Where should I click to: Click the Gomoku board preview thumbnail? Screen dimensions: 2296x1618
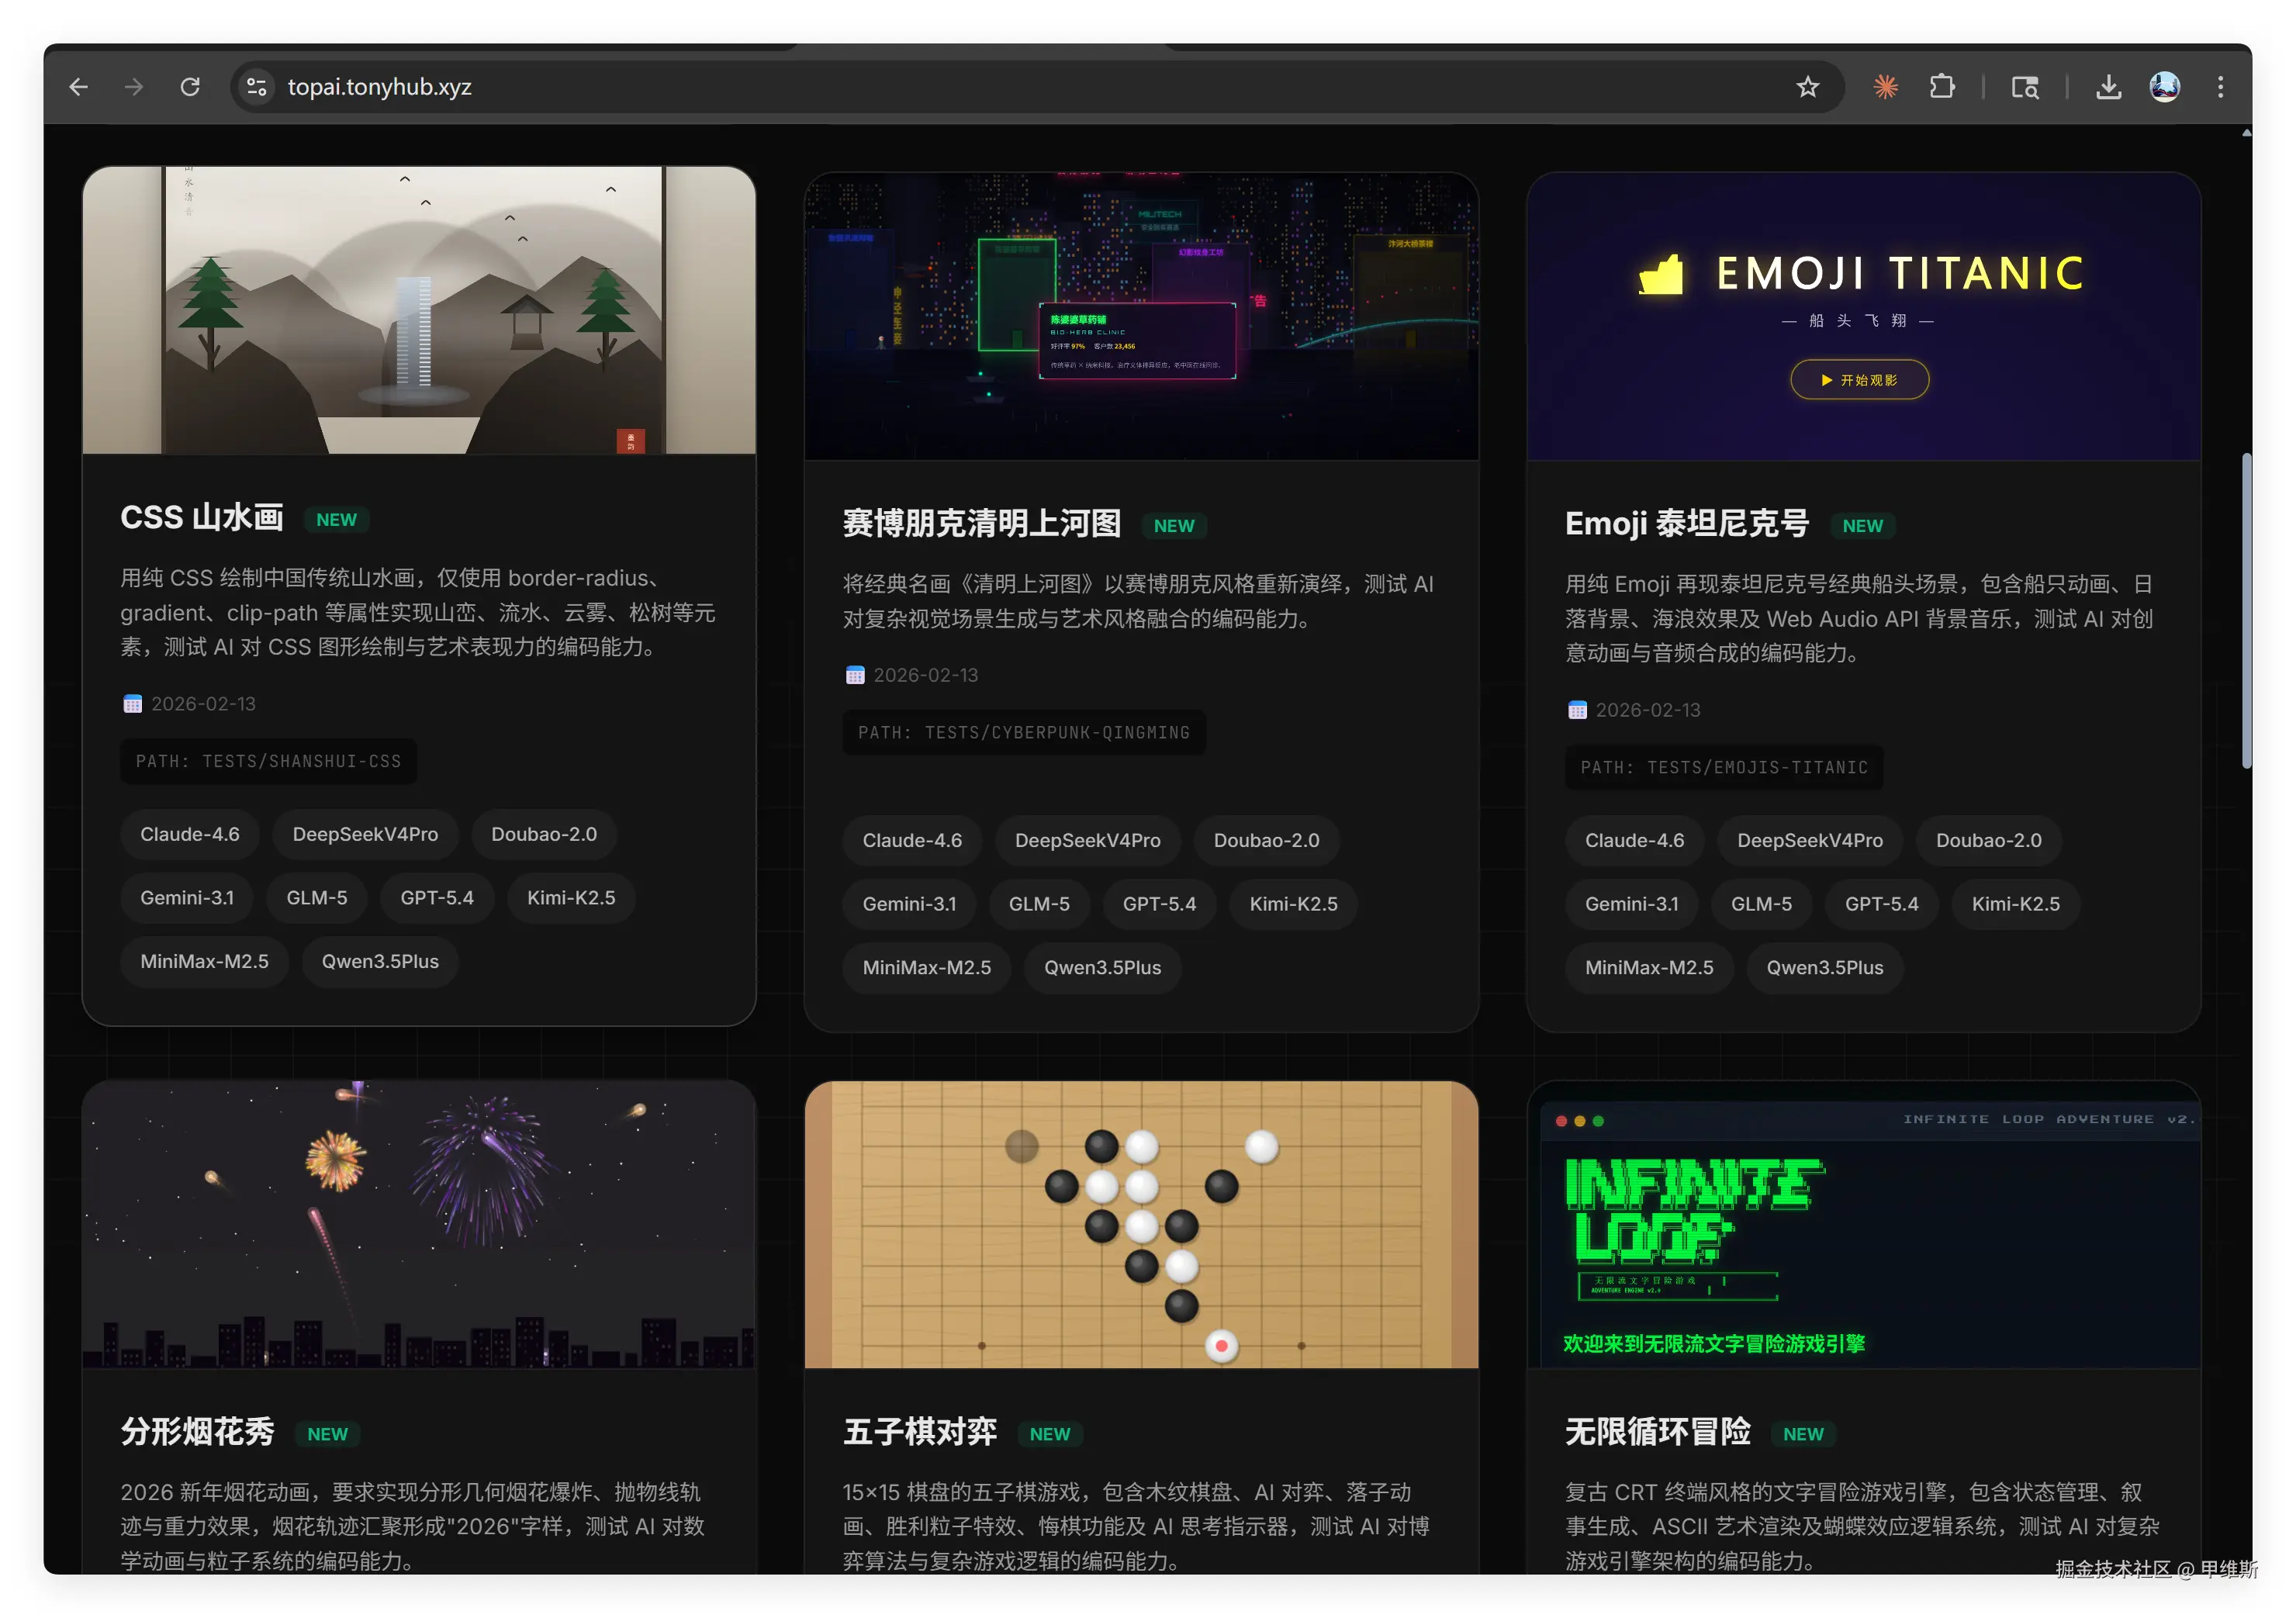[x=1141, y=1223]
